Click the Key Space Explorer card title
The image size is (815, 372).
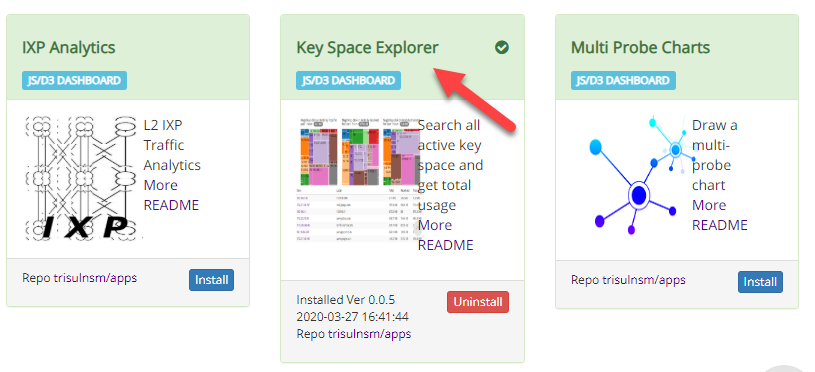click(367, 48)
